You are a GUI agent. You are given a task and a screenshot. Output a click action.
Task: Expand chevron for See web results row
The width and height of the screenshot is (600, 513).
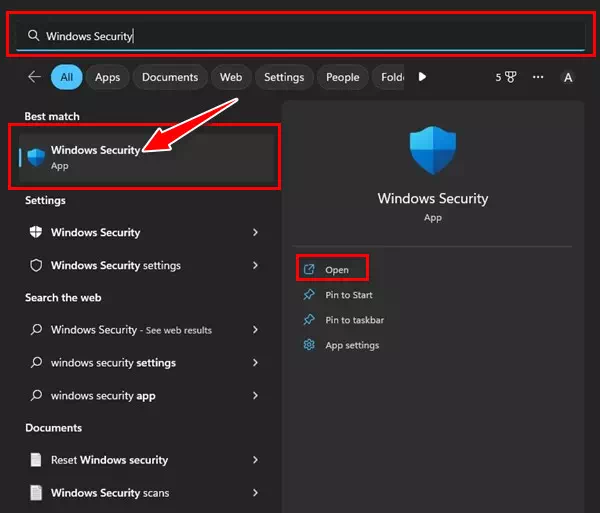pos(255,329)
